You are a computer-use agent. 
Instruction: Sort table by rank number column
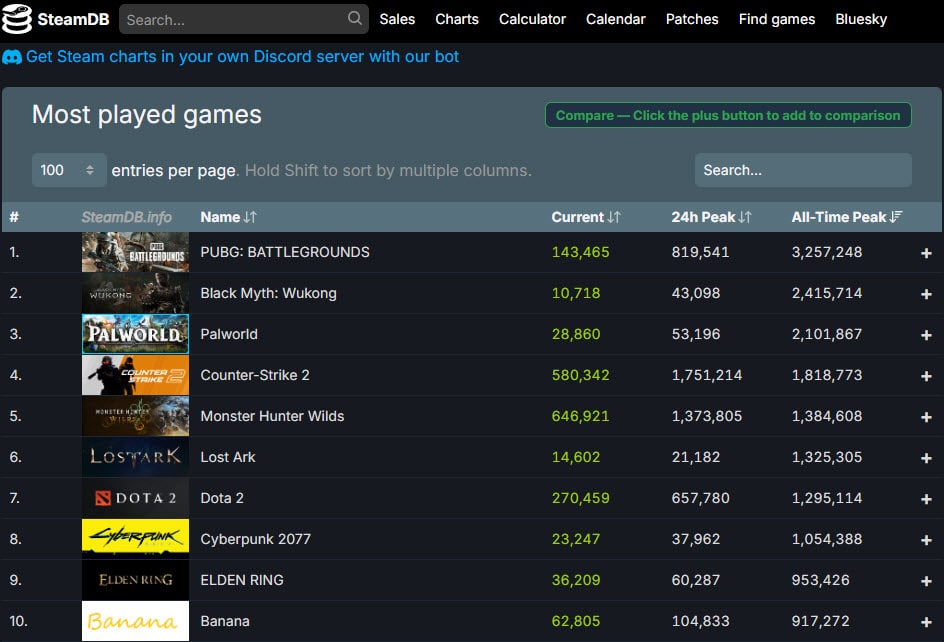tap(14, 217)
